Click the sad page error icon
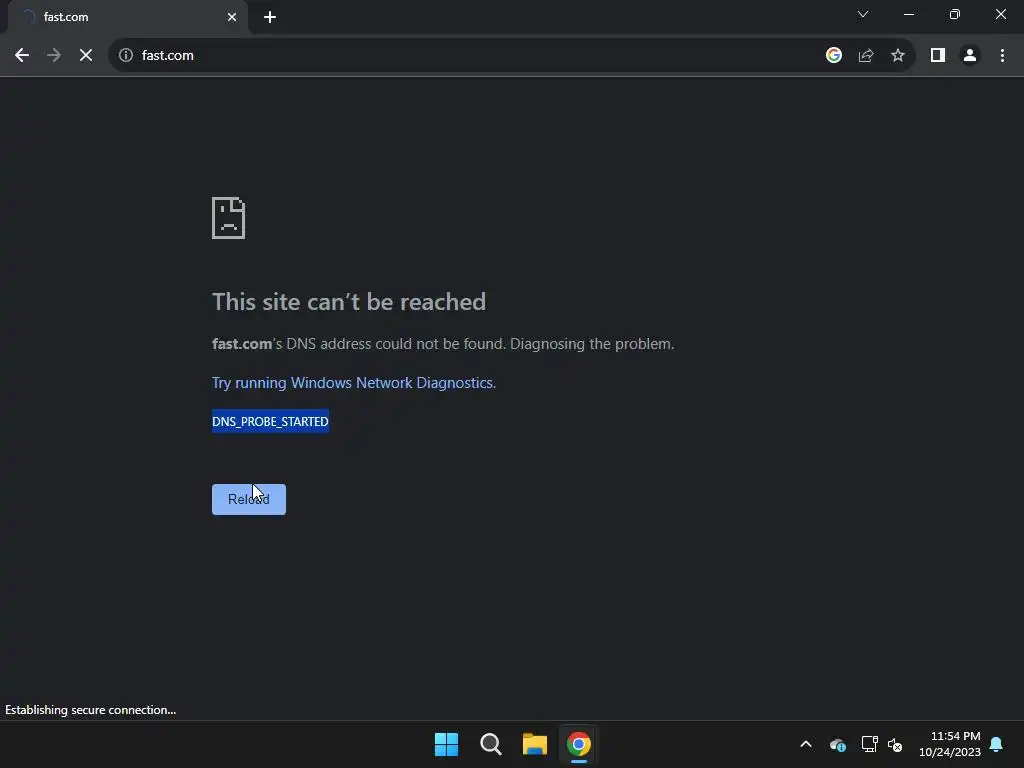Viewport: 1024px width, 768px height. tap(229, 218)
